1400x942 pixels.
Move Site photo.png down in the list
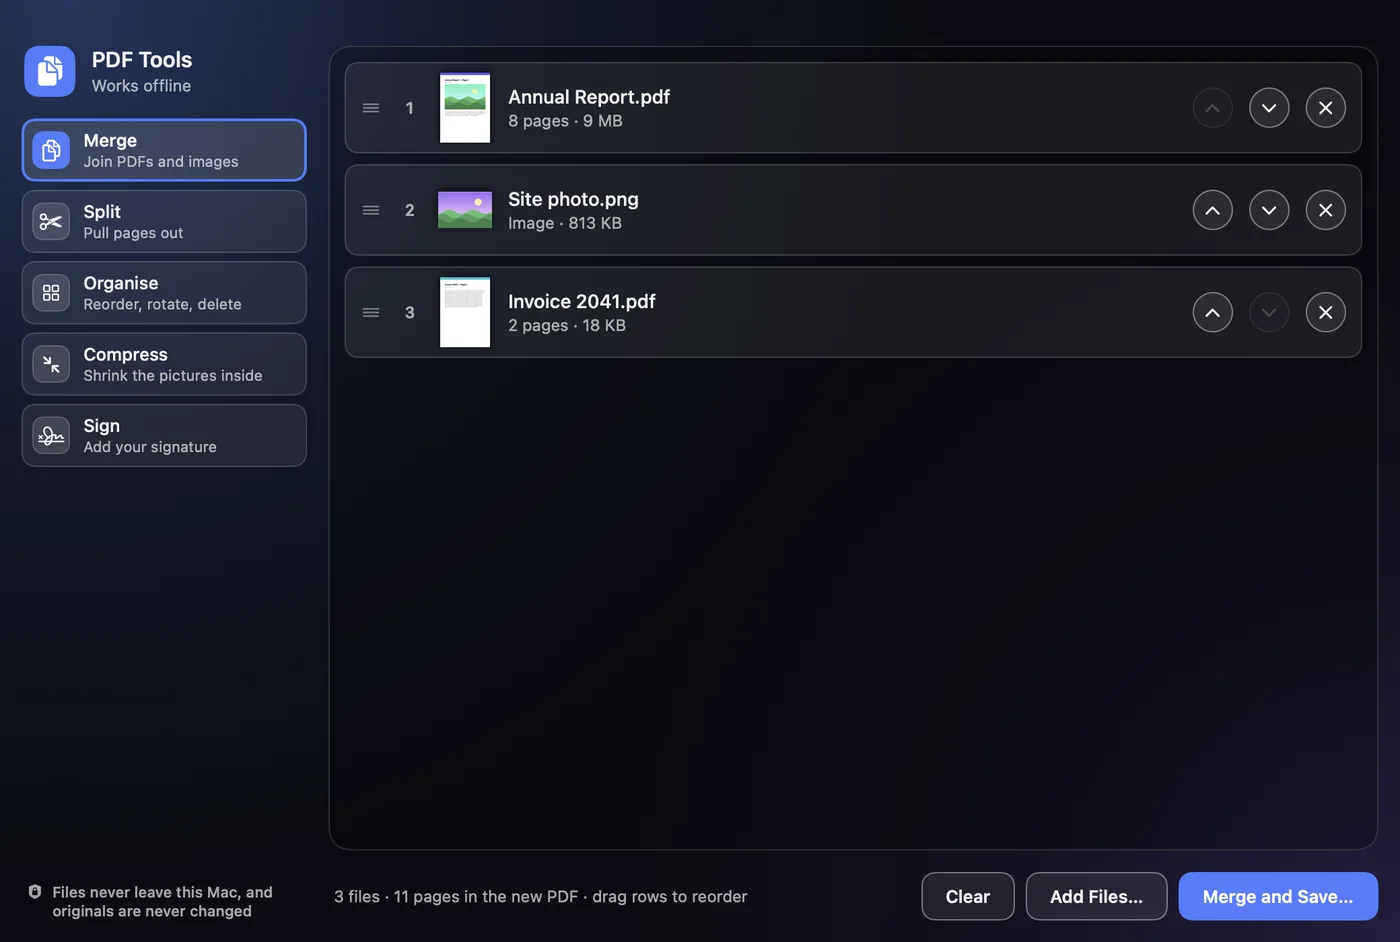pos(1269,210)
